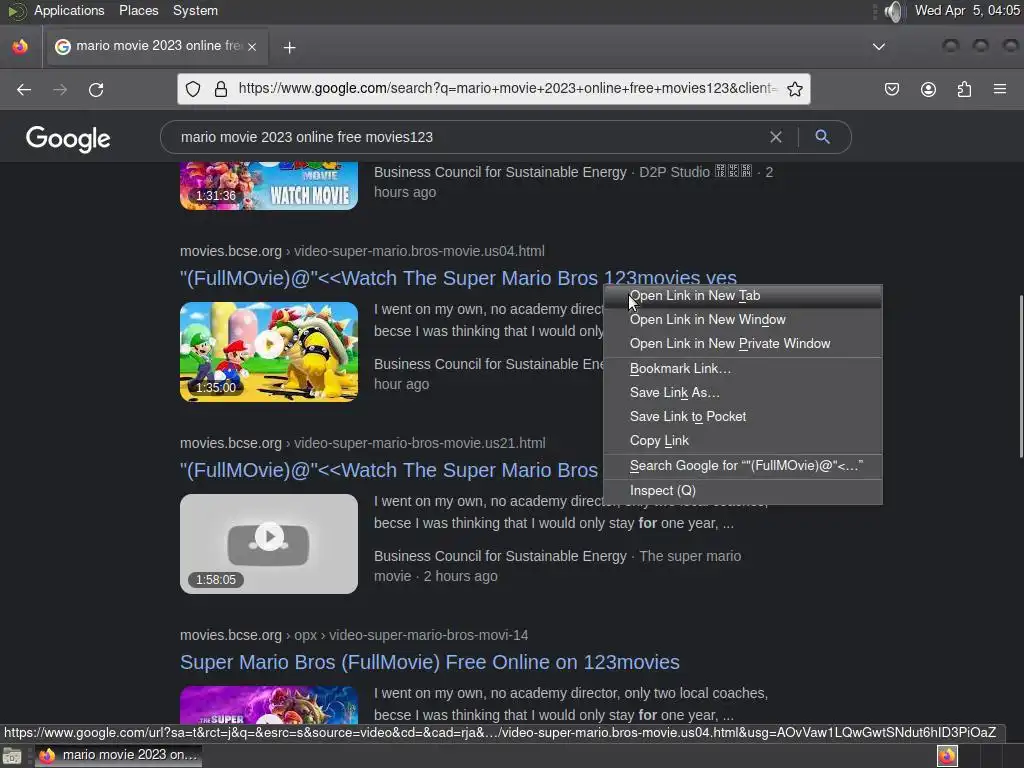The height and width of the screenshot is (768, 1024).
Task: Open a new tab with plus button
Action: [289, 47]
